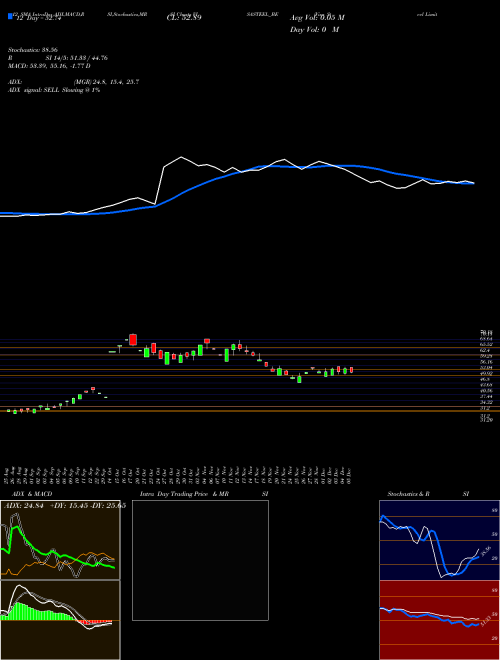The height and width of the screenshot is (660, 500).
Task: Click the 'Avg Vol: 0.05 M' label
Action: coord(317,18)
